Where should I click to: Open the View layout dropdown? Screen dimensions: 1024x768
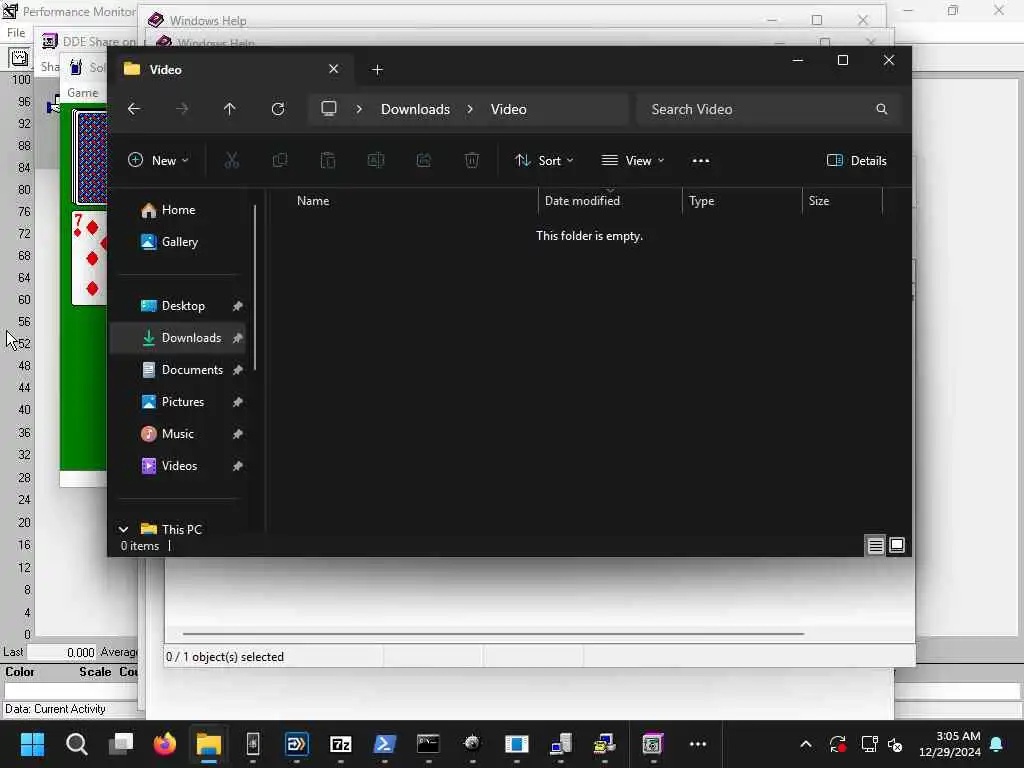coord(633,161)
